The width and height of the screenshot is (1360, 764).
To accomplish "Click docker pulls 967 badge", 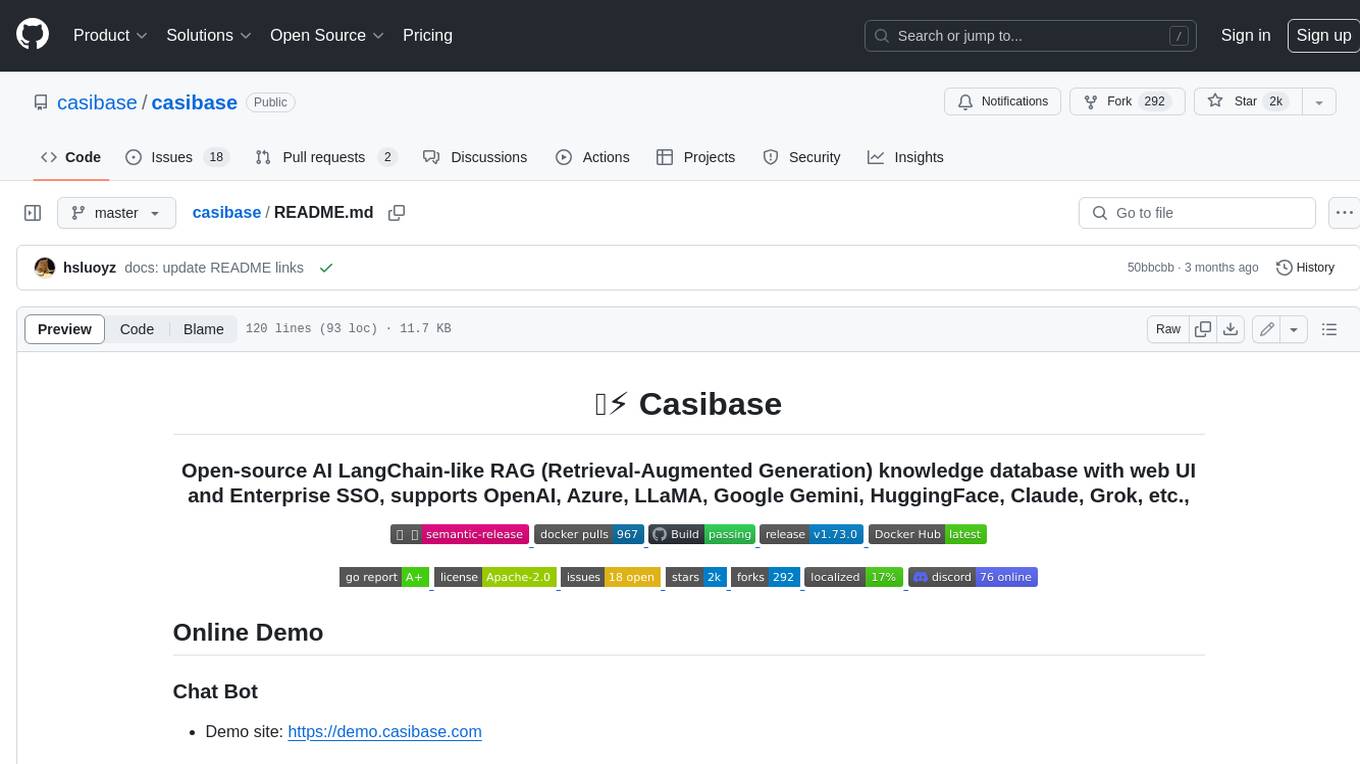I will click(x=588, y=534).
